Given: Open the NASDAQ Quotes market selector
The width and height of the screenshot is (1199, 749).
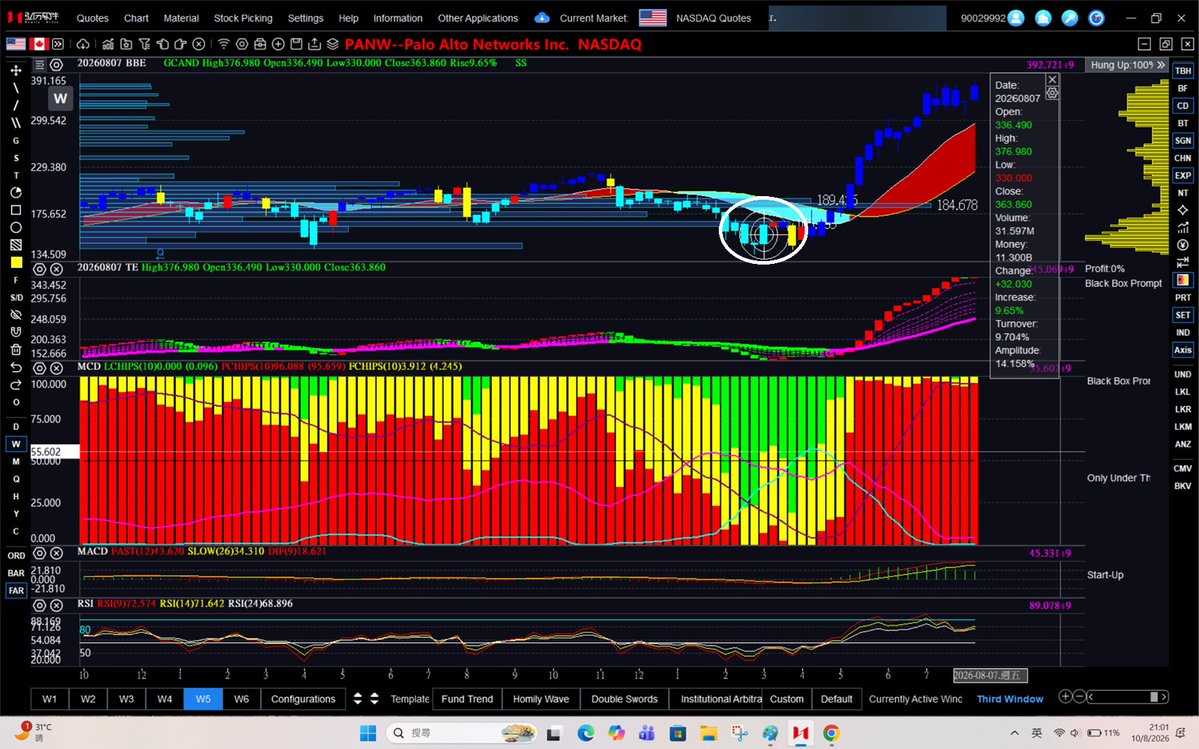Looking at the screenshot, I should click(x=713, y=18).
